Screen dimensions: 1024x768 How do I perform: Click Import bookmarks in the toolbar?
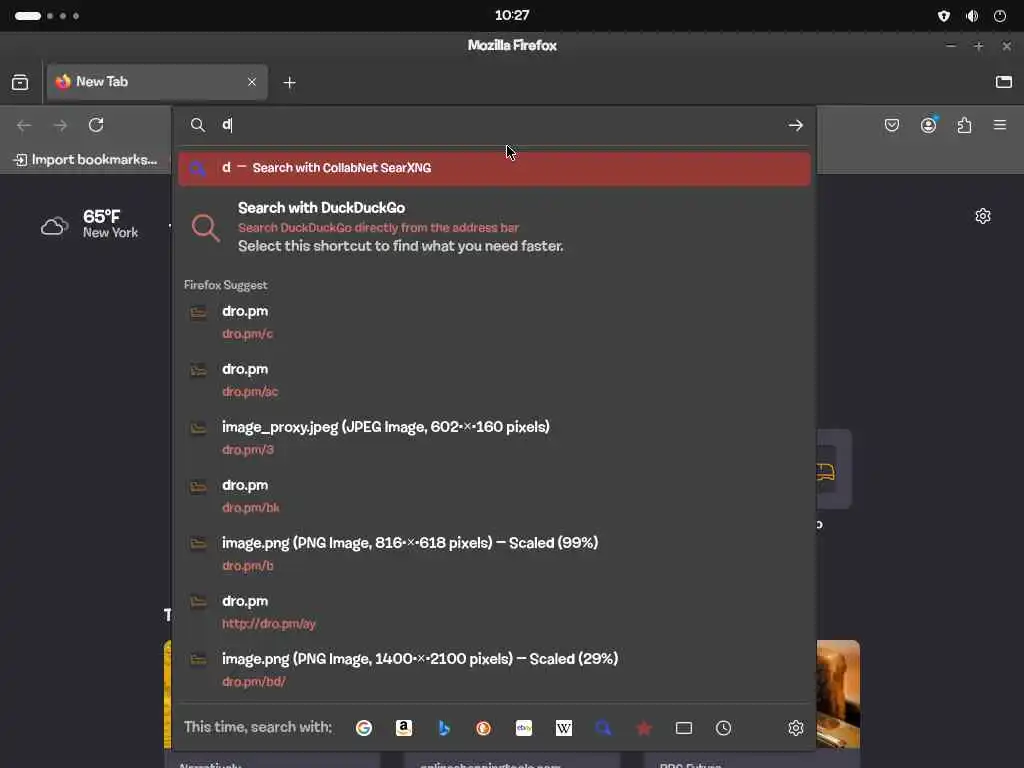point(86,160)
